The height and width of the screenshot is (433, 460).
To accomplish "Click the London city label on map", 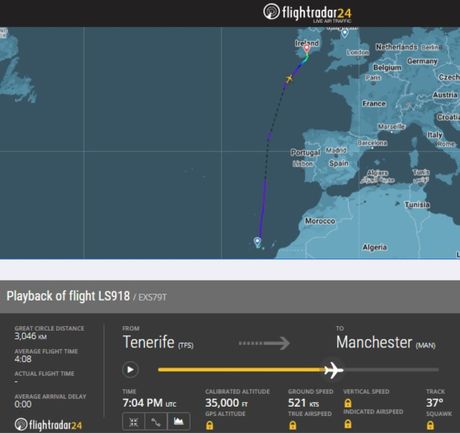I will (x=358, y=53).
